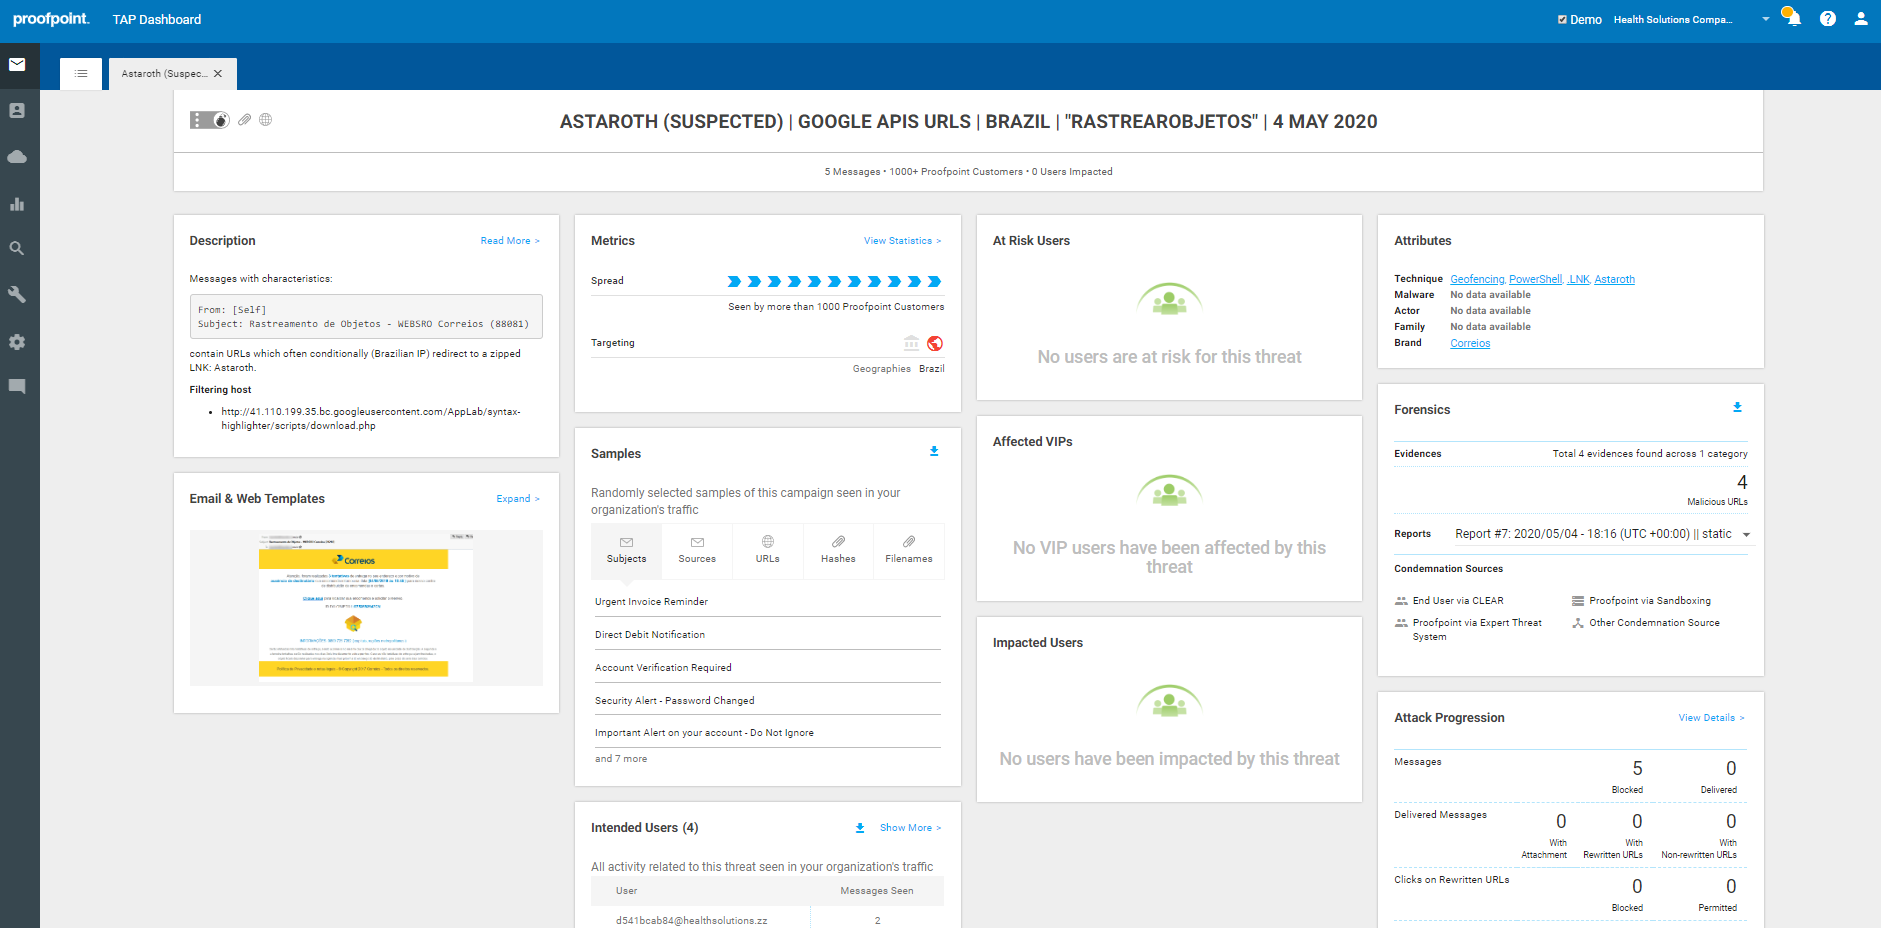Open the search magnifier sidebar icon
The height and width of the screenshot is (928, 1881).
click(x=17, y=249)
